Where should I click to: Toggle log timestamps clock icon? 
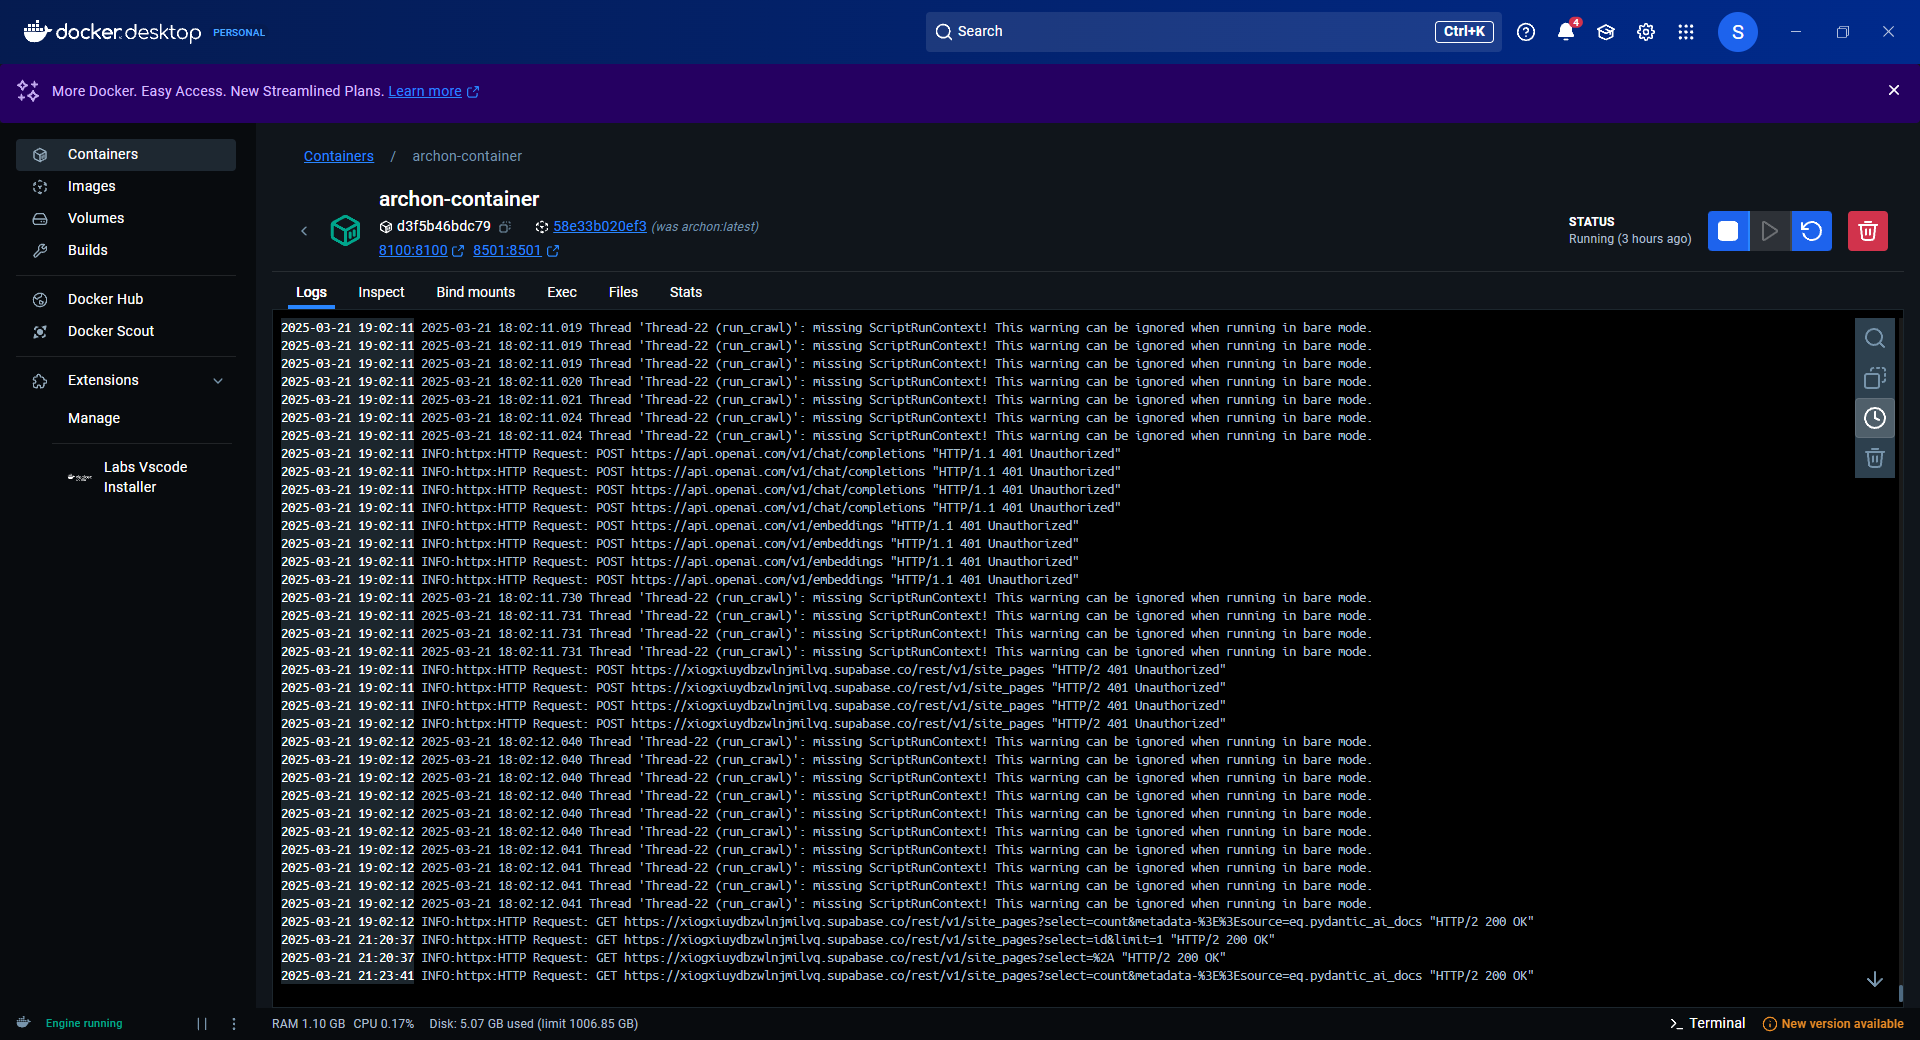(x=1875, y=418)
